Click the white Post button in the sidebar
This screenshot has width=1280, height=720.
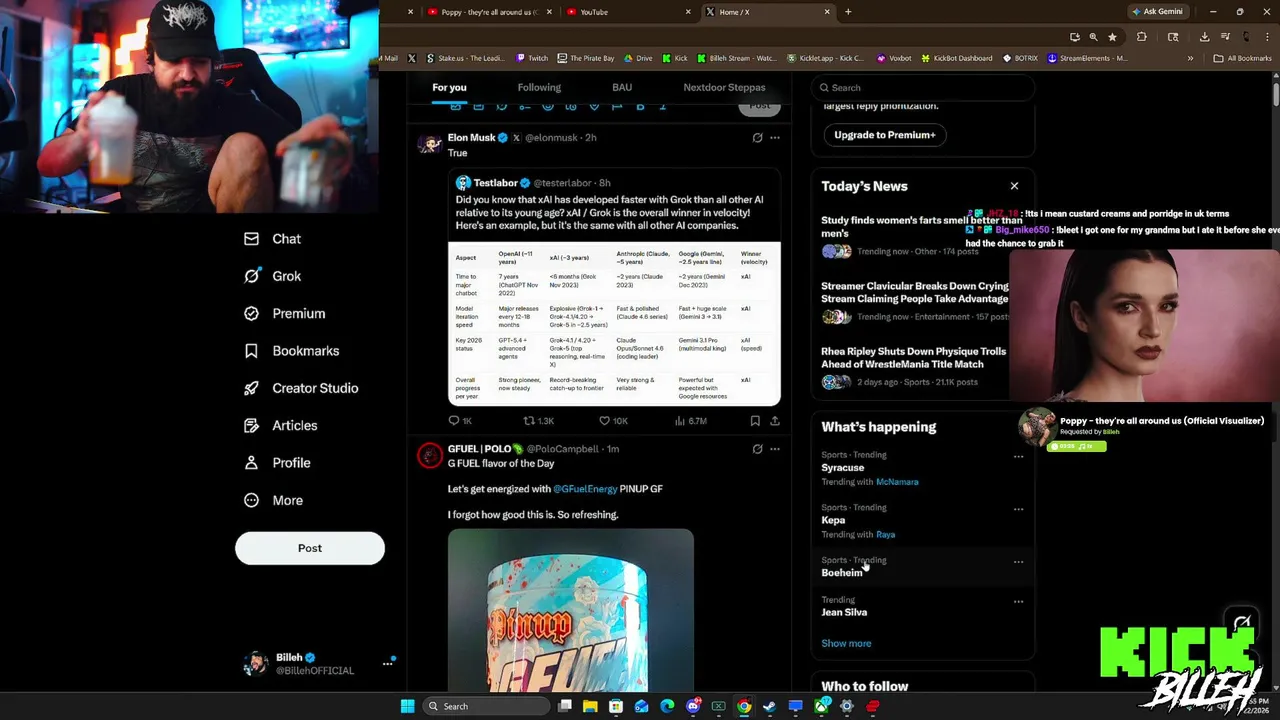click(310, 548)
